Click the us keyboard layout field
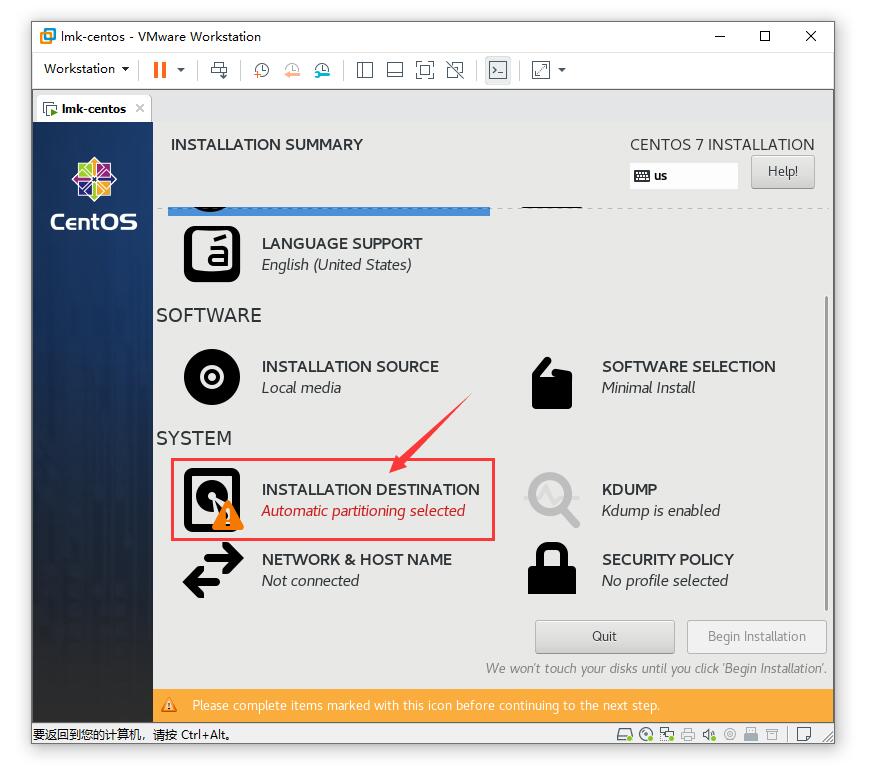 683,176
